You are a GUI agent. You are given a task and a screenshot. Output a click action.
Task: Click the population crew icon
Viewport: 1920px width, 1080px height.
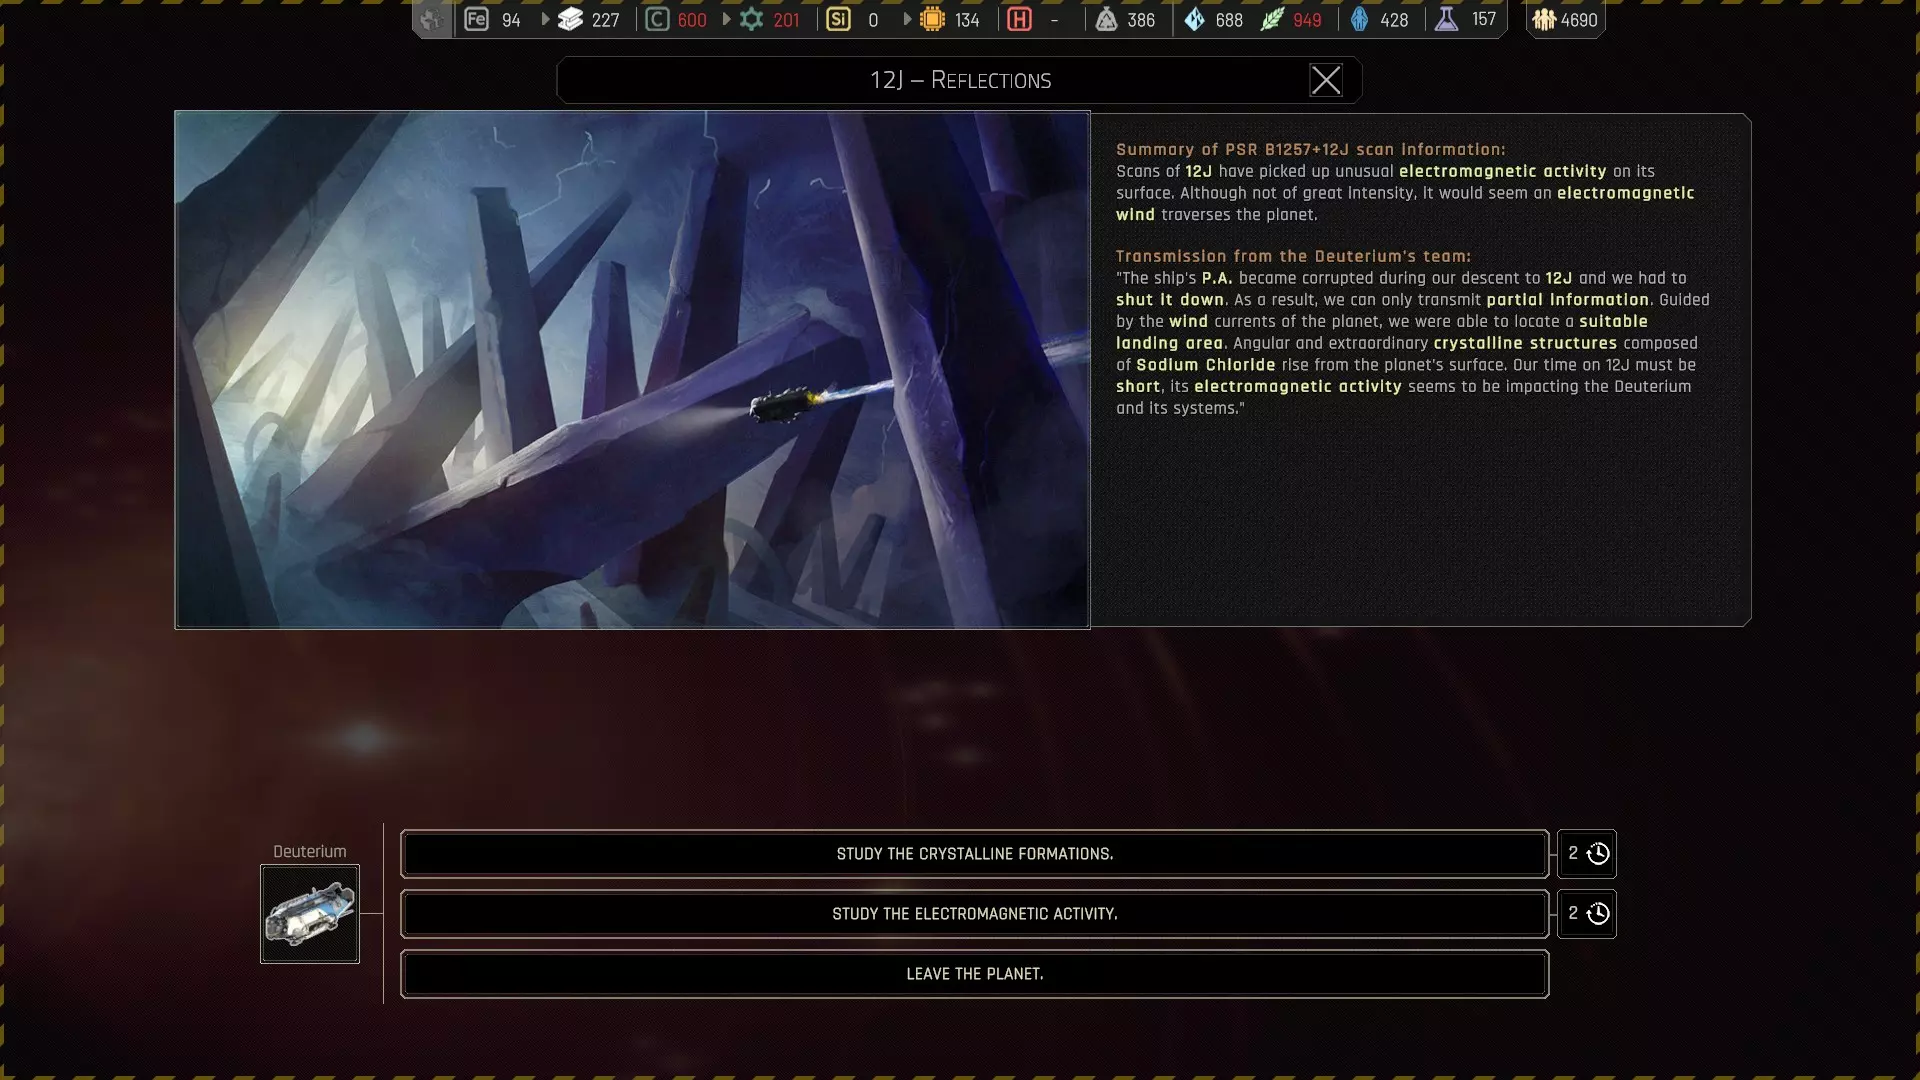coord(1543,19)
